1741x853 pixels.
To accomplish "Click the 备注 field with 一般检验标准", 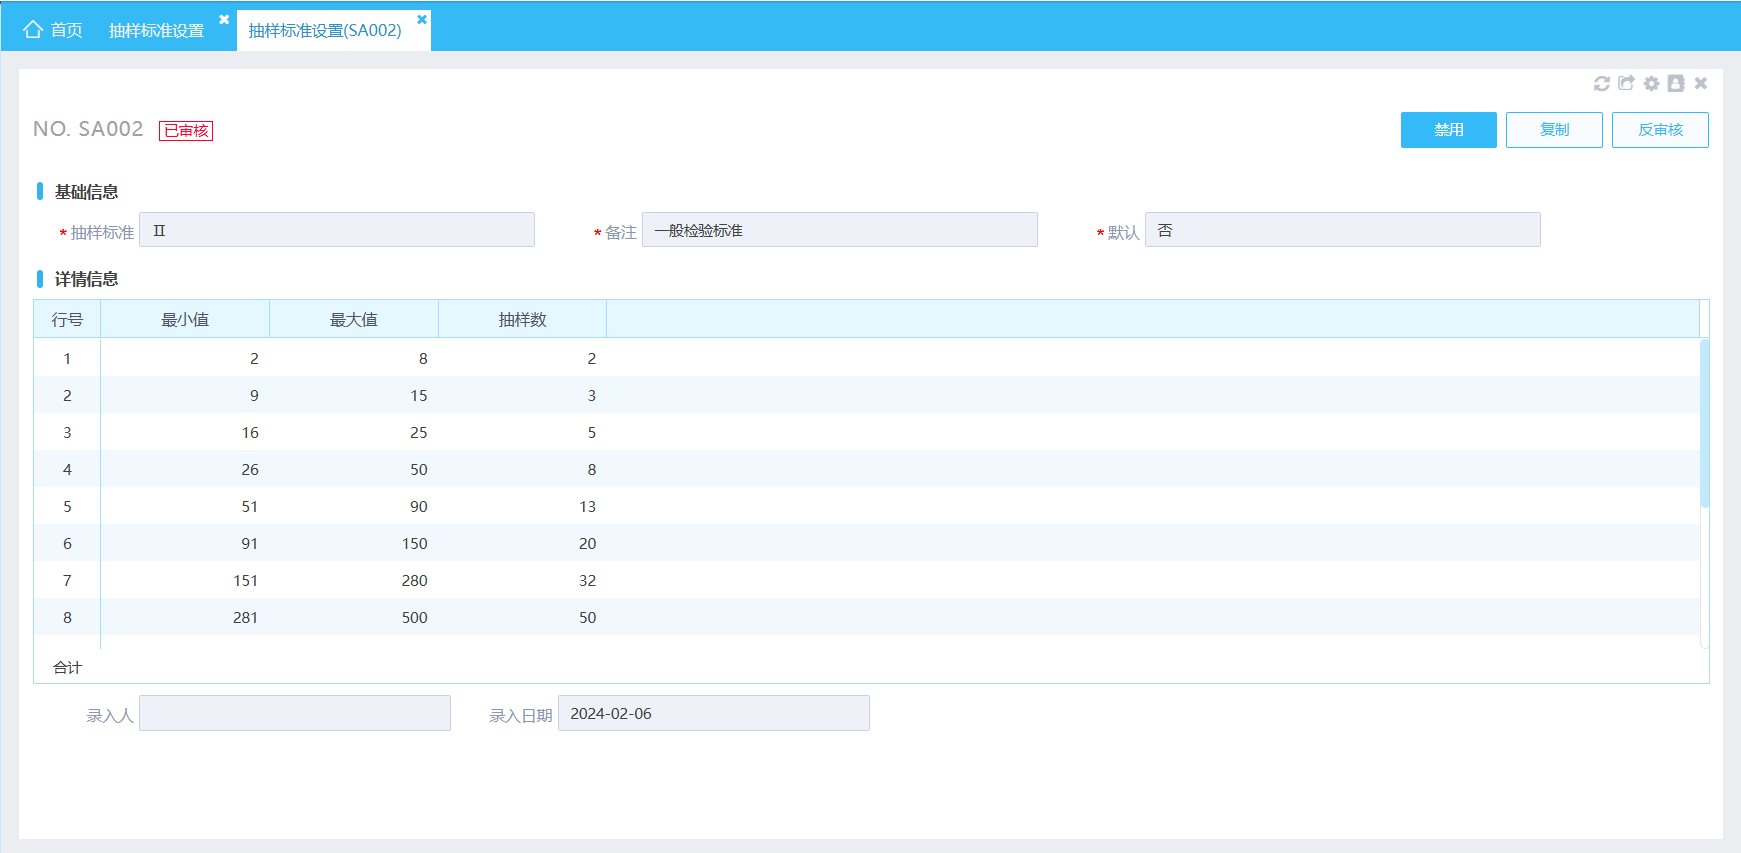I will [x=840, y=230].
